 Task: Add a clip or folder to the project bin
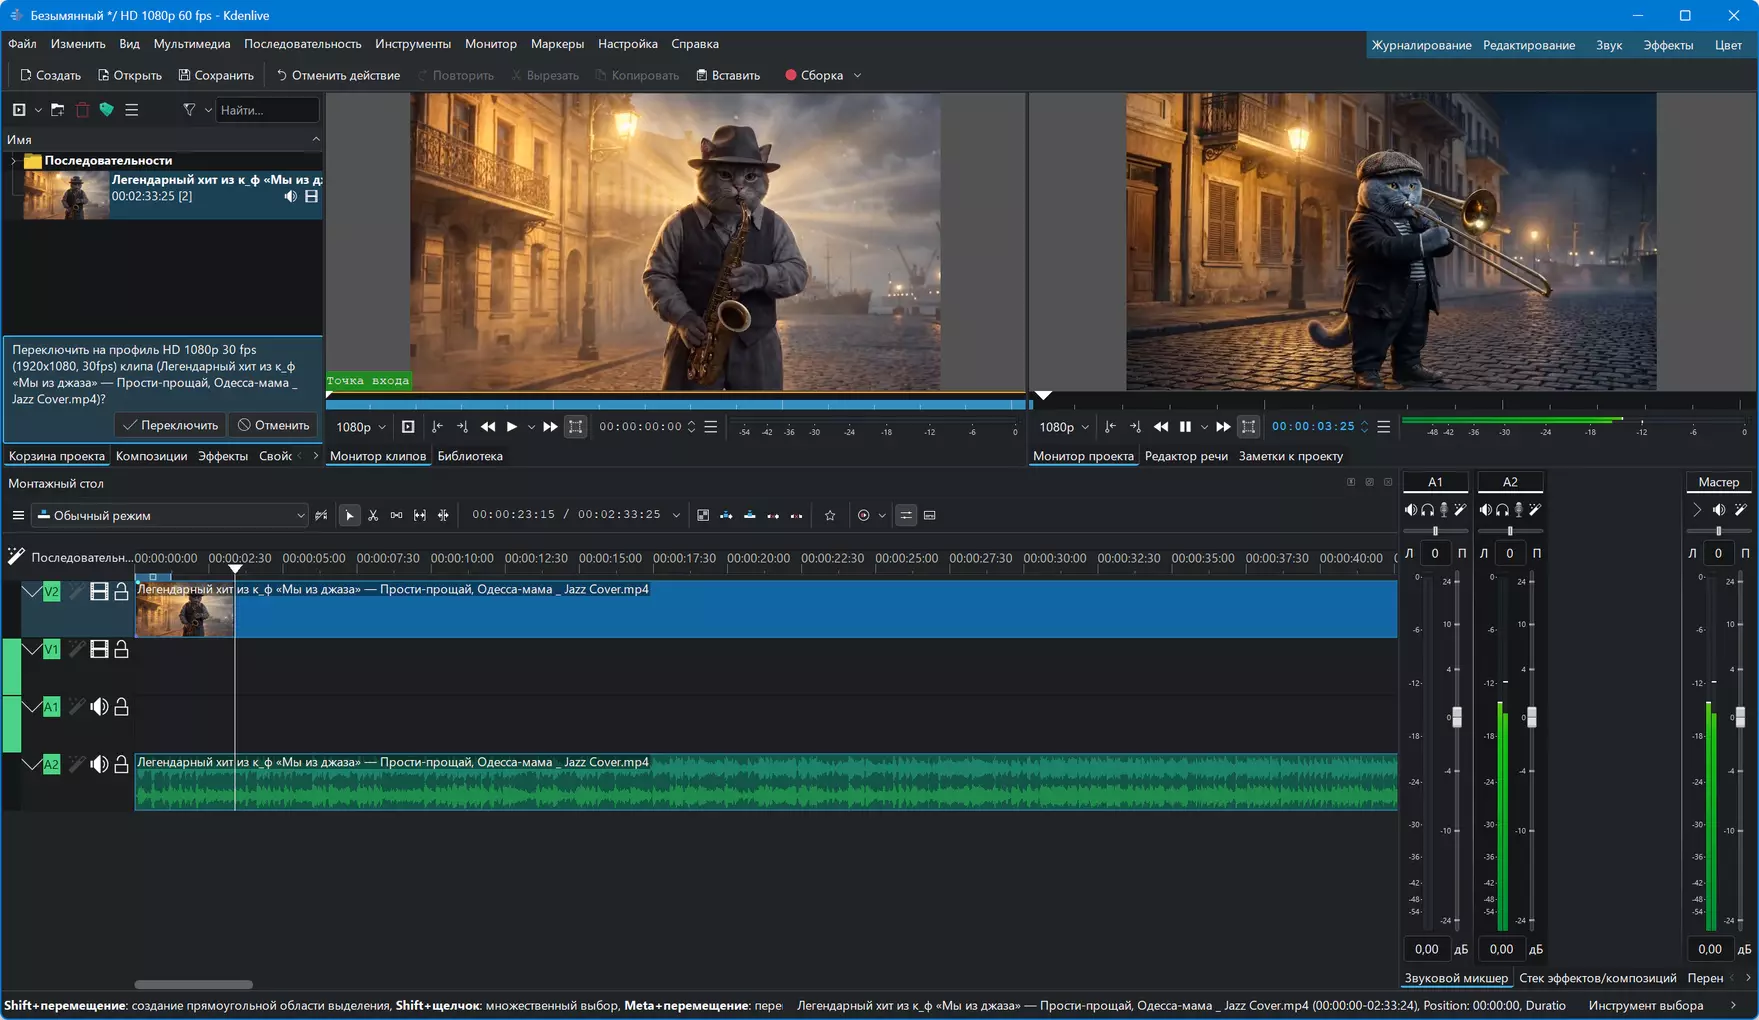point(19,110)
